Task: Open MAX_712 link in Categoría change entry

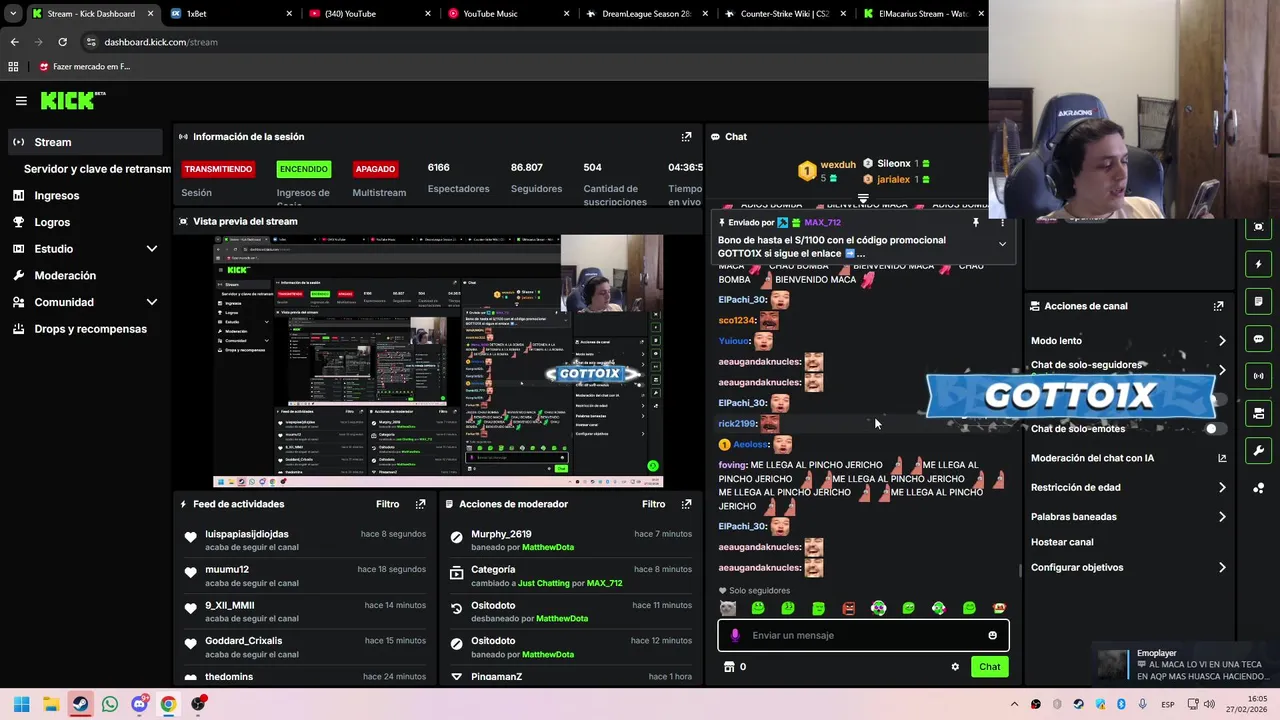Action: pyautogui.click(x=604, y=583)
